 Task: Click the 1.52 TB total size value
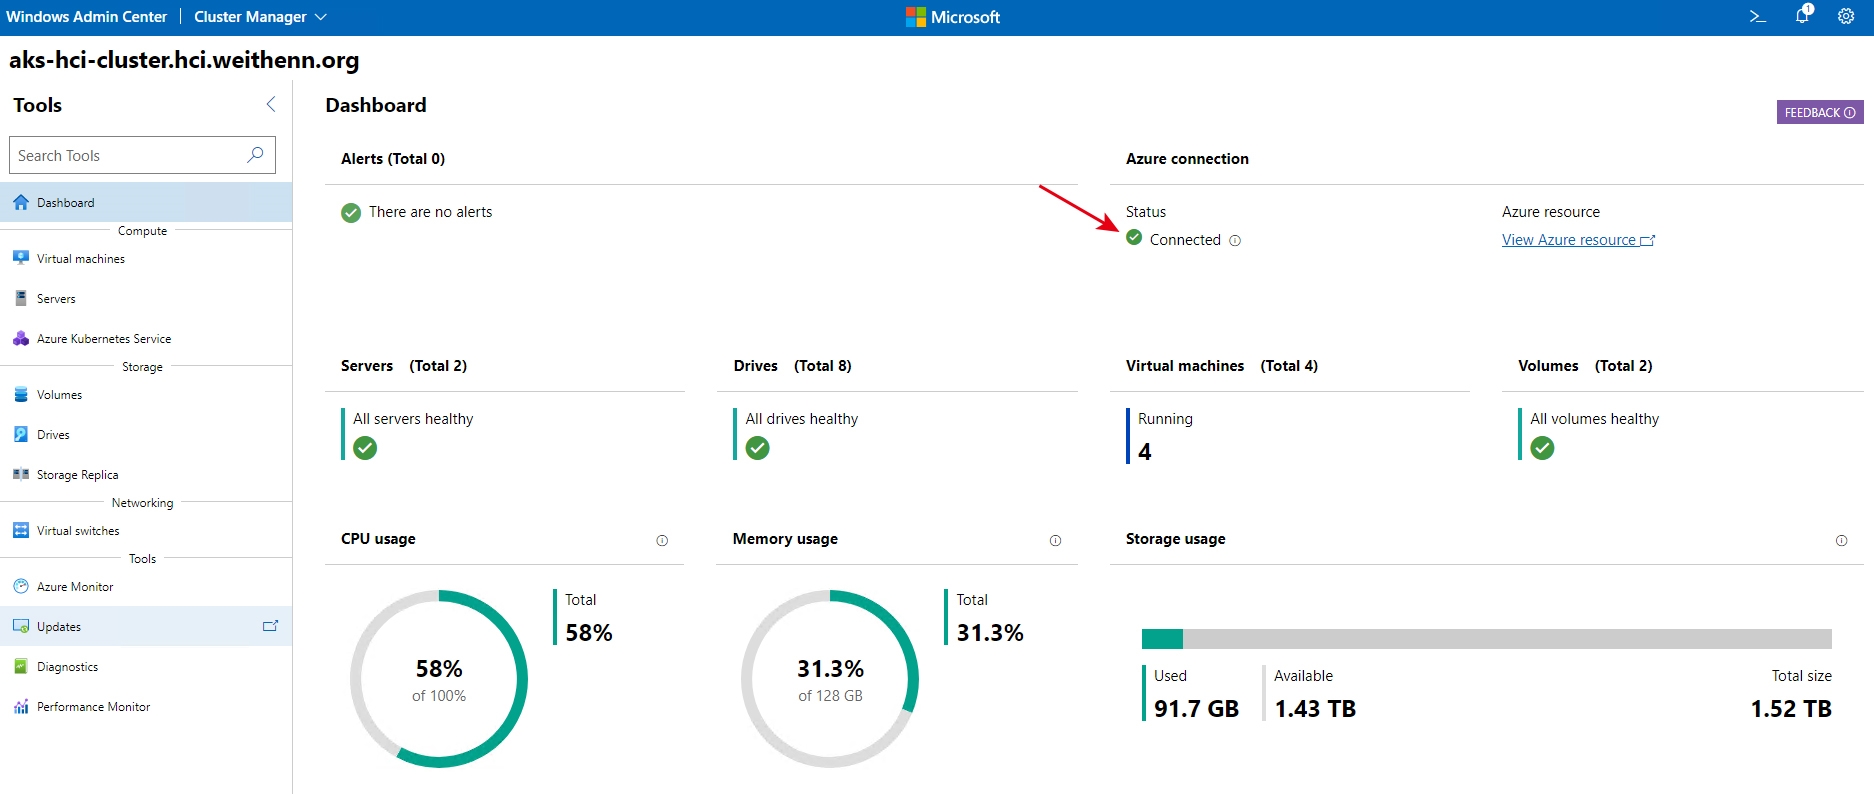pyautogui.click(x=1791, y=709)
